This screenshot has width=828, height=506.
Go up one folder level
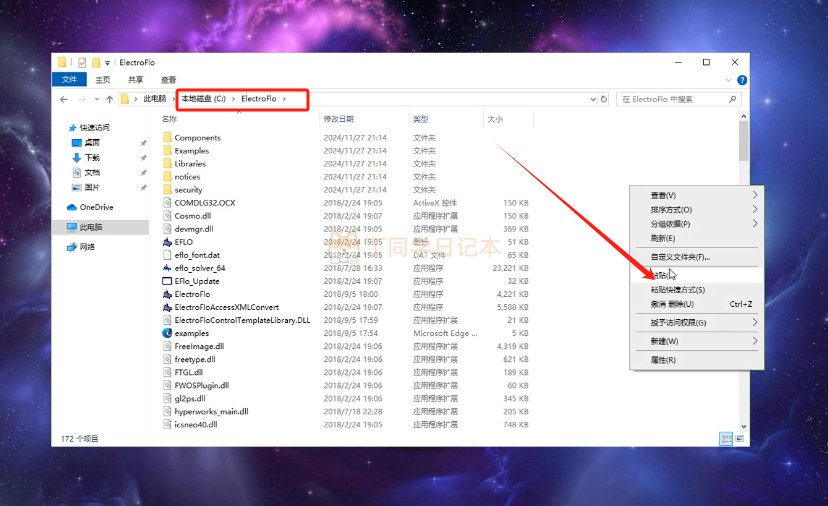pos(109,99)
